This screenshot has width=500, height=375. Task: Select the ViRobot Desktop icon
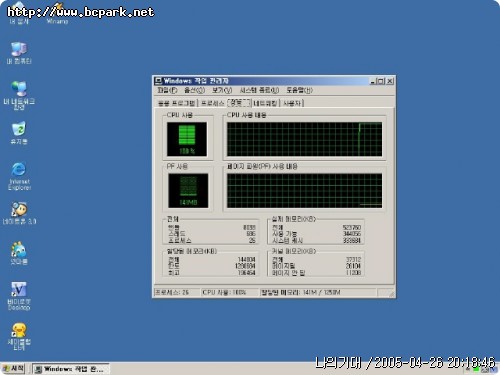click(19, 296)
